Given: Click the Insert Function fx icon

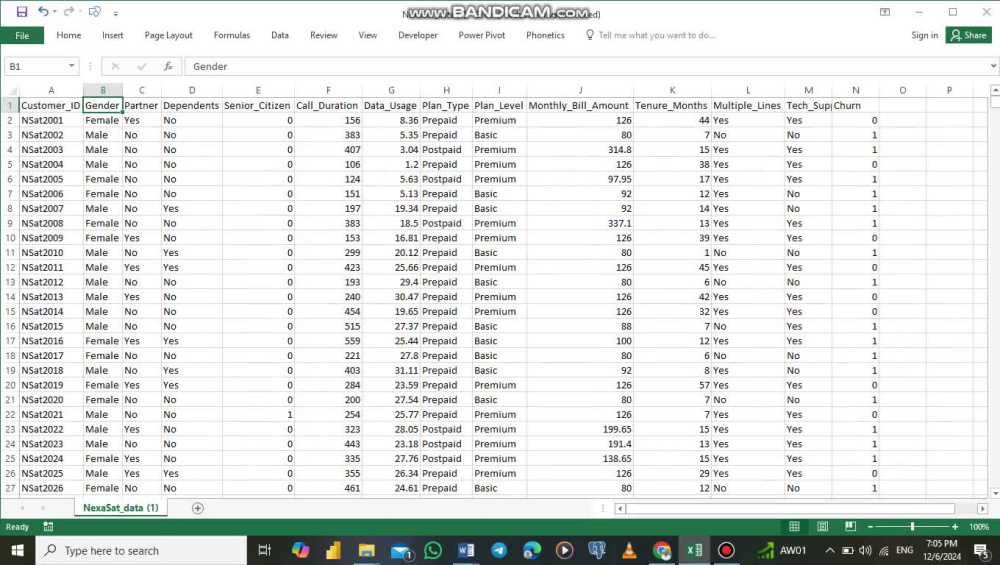Looking at the screenshot, I should (x=168, y=66).
